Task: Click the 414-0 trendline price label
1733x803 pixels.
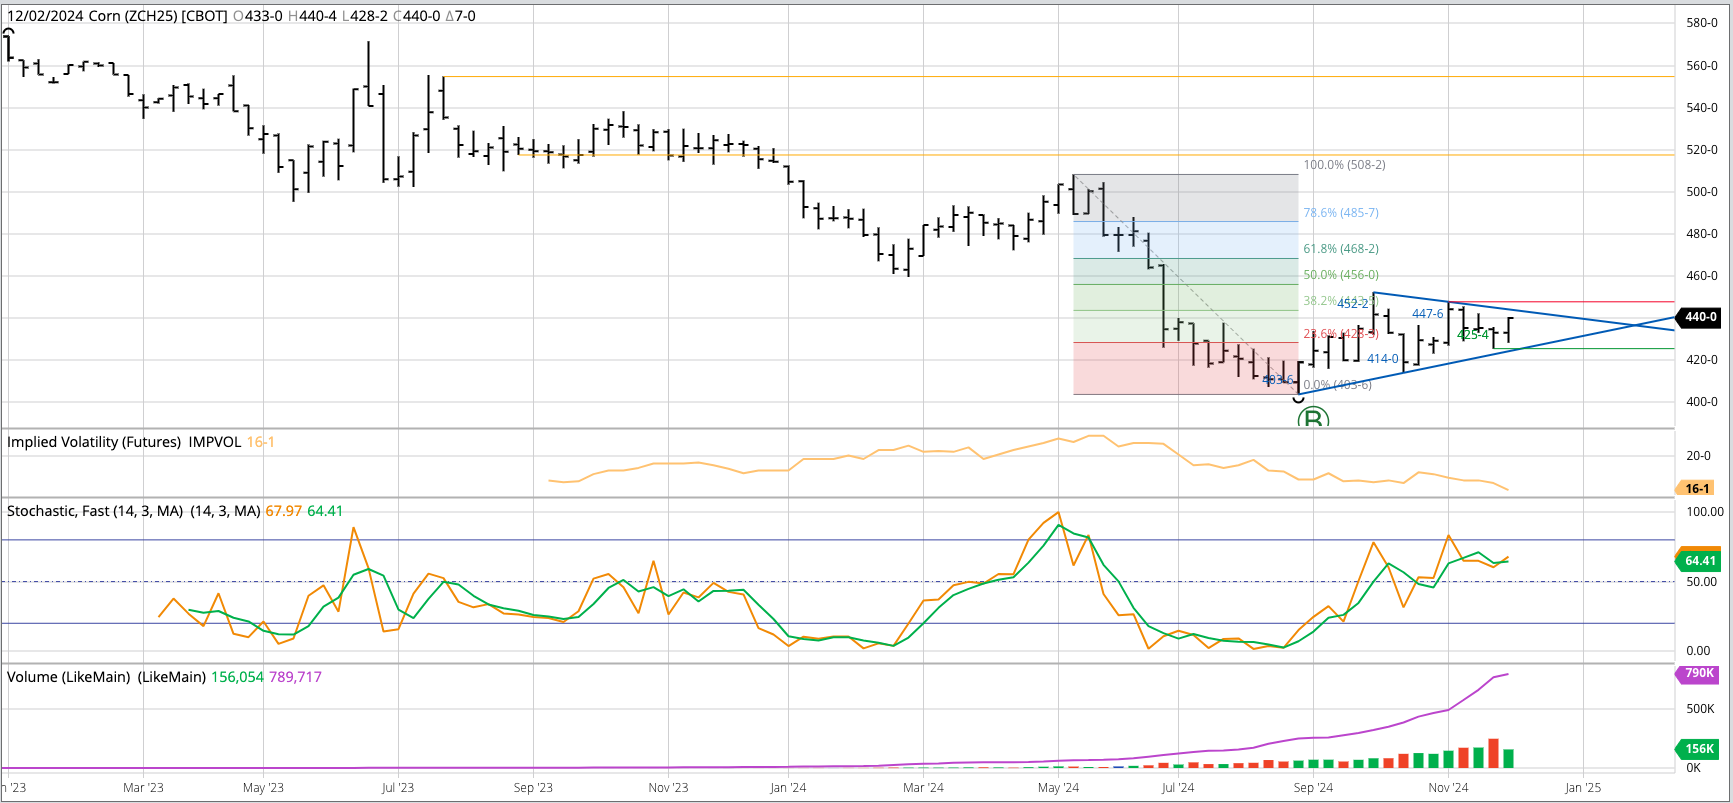Action: (x=1382, y=359)
